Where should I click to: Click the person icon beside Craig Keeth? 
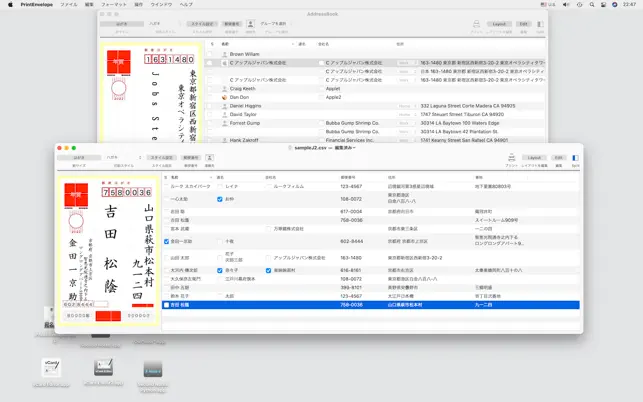coord(224,89)
